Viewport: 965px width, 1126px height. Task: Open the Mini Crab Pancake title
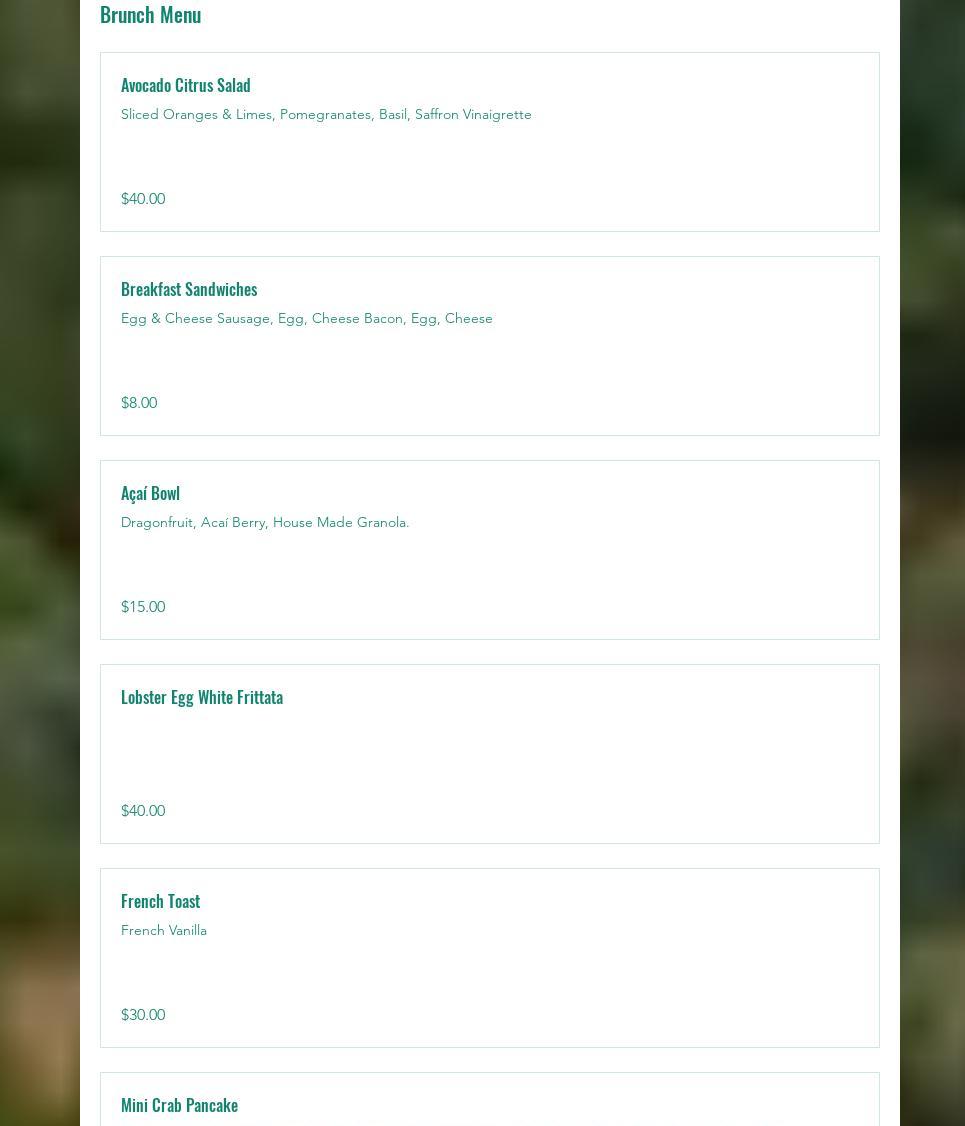pyautogui.click(x=179, y=1105)
